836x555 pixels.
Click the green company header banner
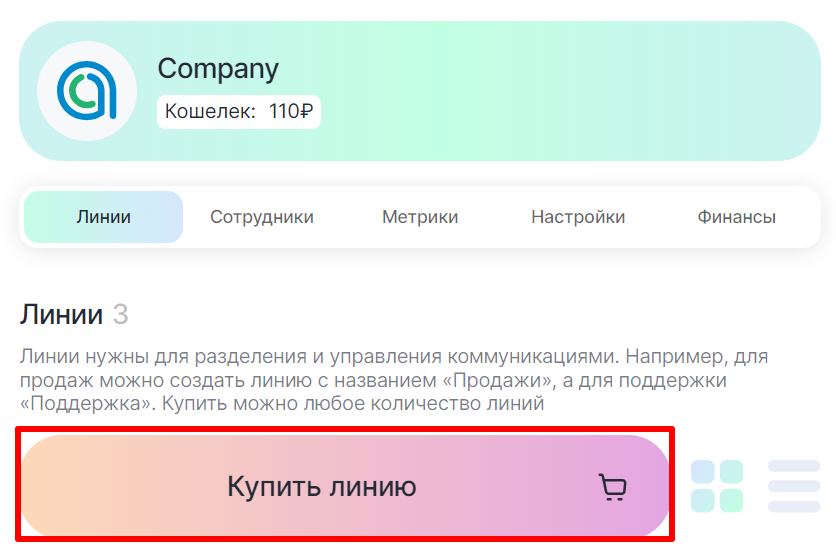tap(560, 91)
